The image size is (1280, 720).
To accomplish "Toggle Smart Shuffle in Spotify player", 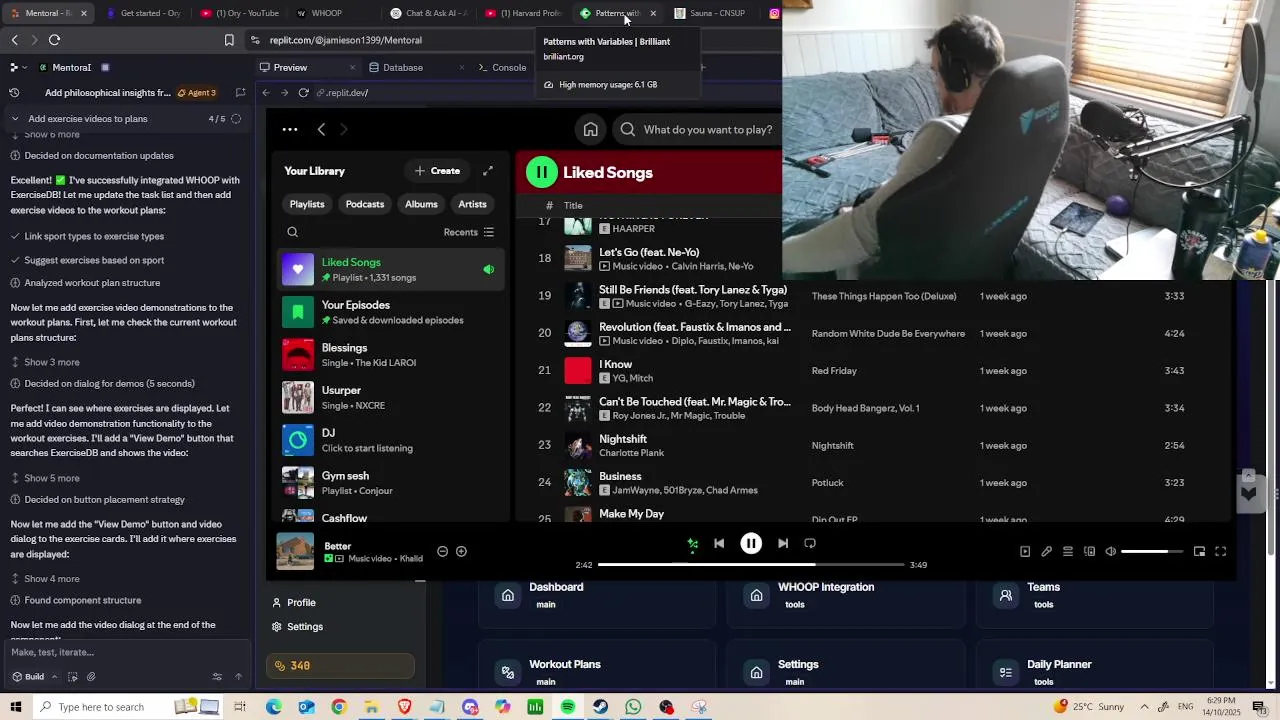I will point(692,543).
